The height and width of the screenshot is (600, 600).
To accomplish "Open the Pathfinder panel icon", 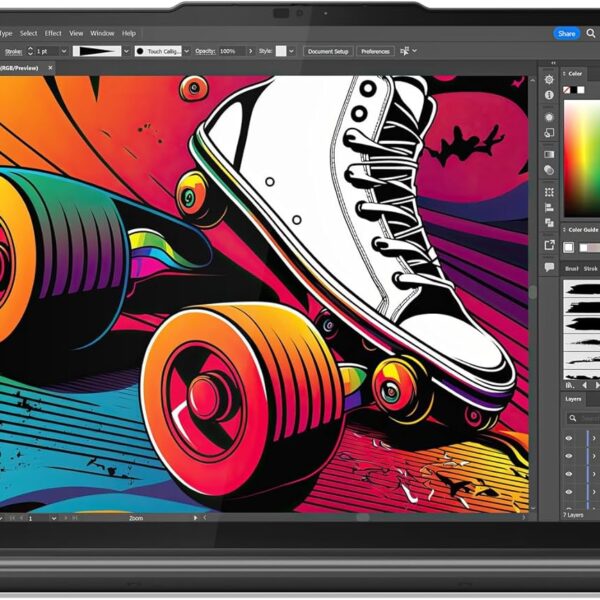I will [549, 223].
